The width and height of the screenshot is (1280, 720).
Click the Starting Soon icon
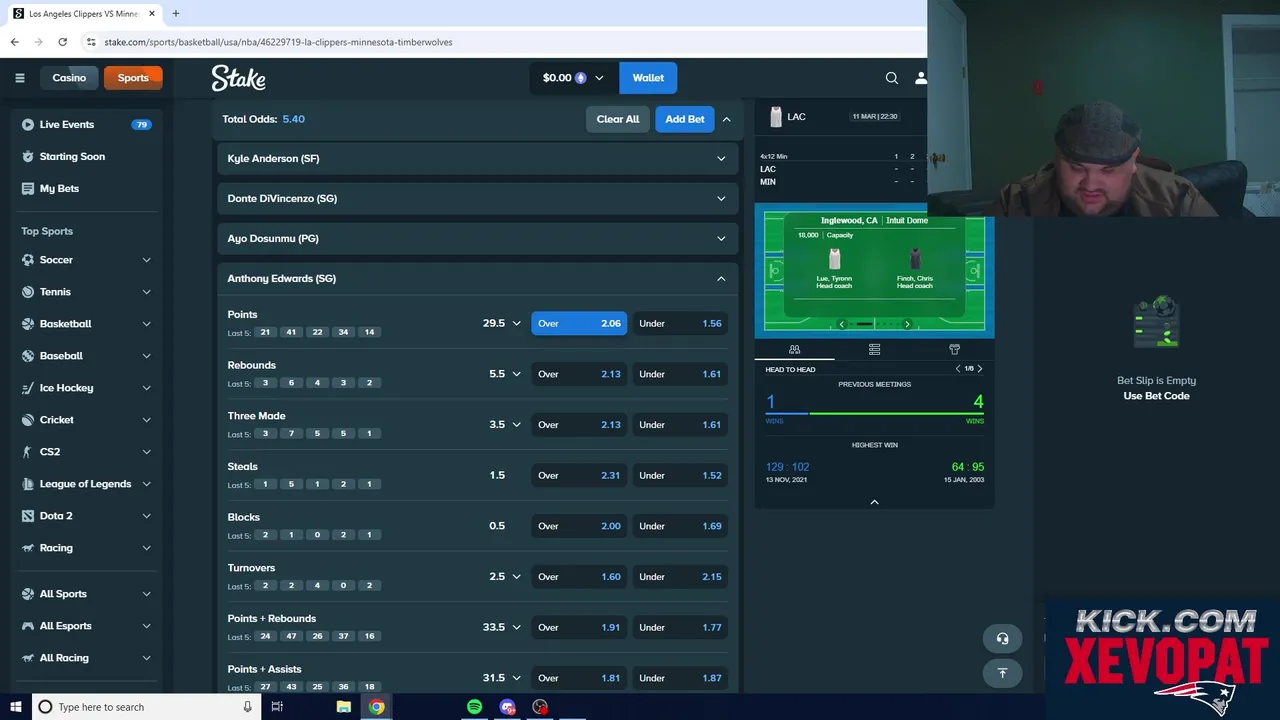pyautogui.click(x=28, y=157)
